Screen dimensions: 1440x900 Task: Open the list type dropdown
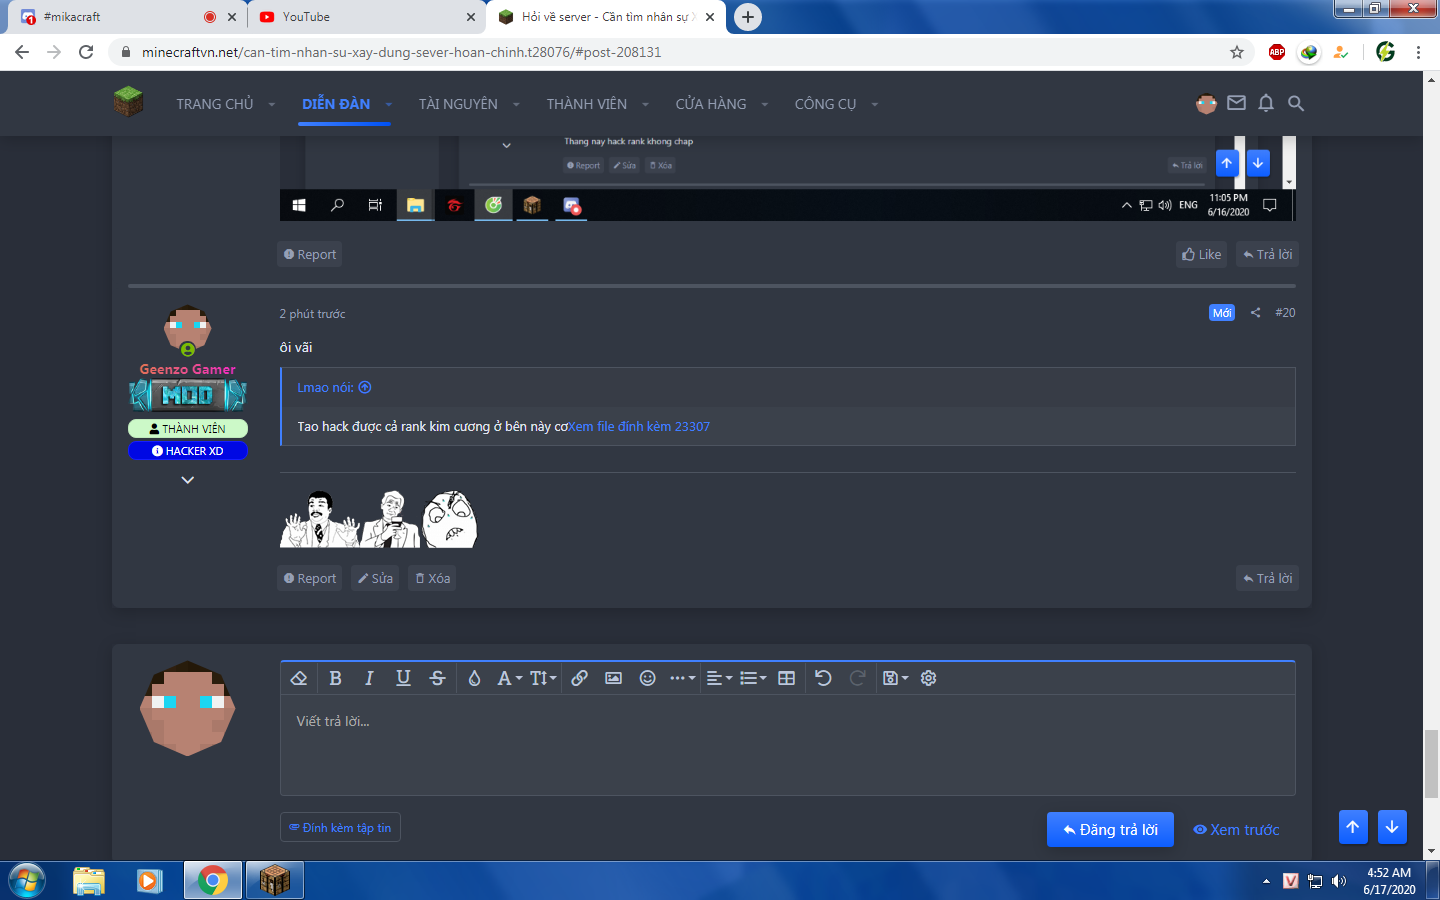[x=753, y=678]
